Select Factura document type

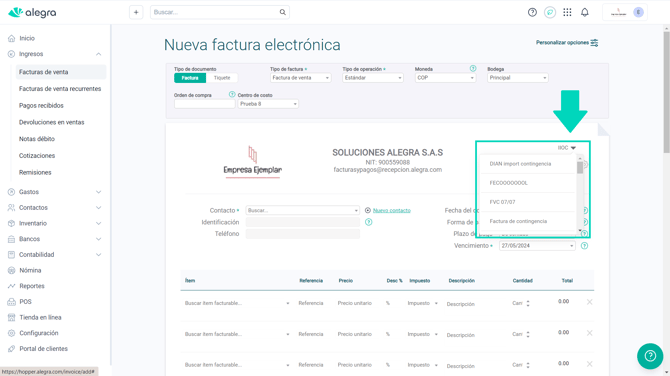coord(190,78)
